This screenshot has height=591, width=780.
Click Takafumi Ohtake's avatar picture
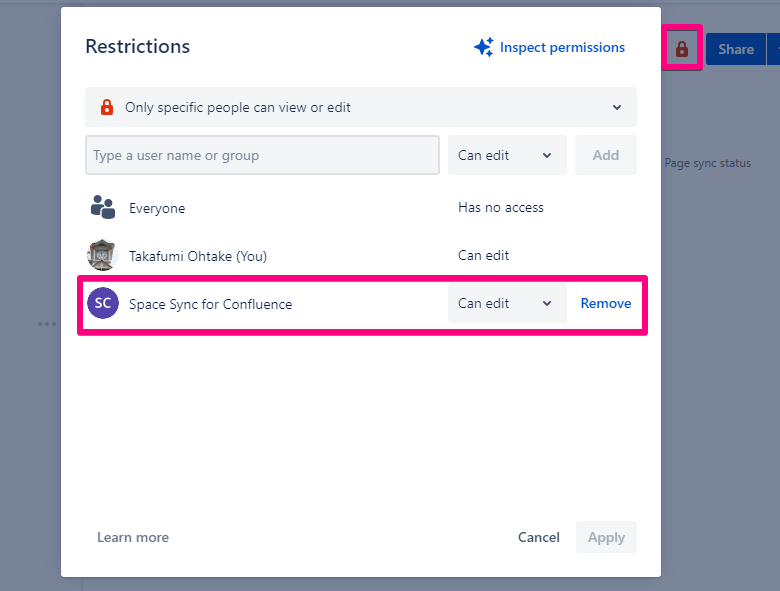pyautogui.click(x=103, y=255)
